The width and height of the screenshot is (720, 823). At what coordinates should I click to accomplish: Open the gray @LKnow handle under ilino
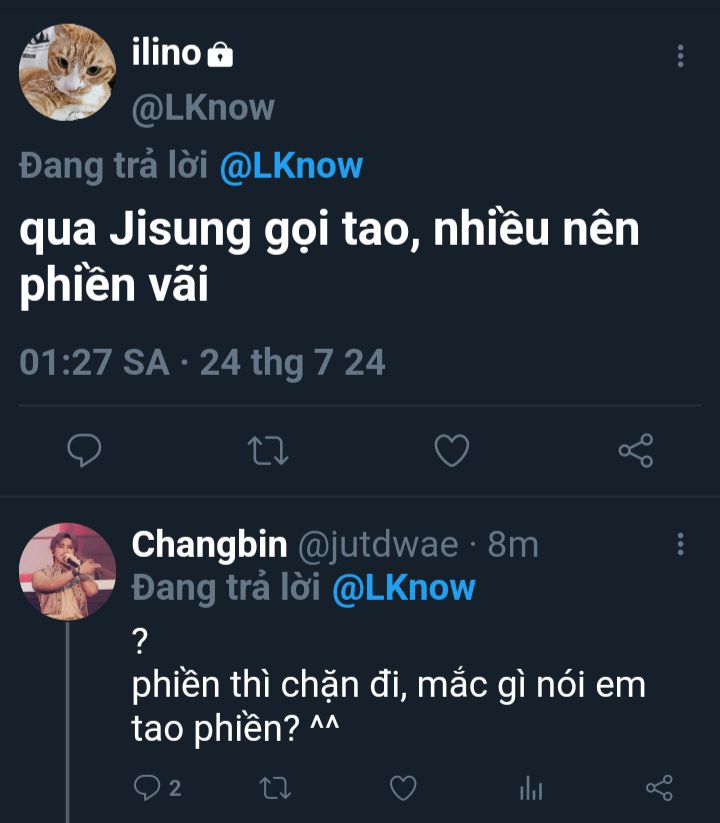[203, 109]
